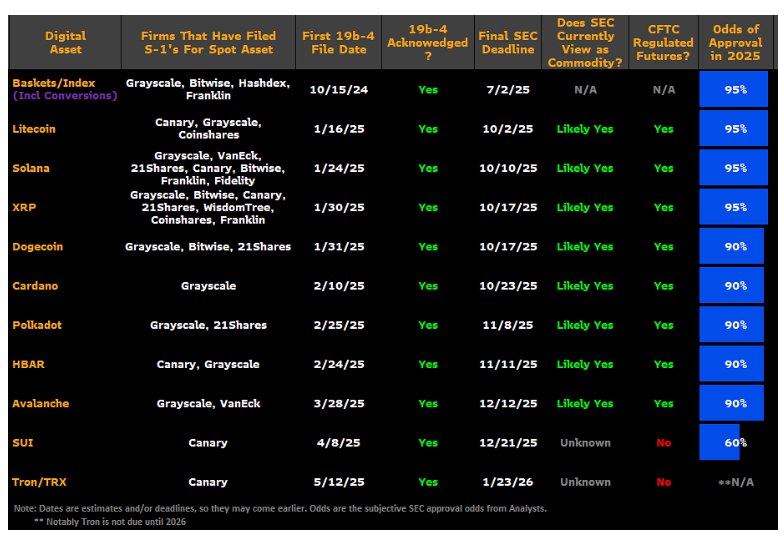This screenshot has width=784, height=536.
Task: Select the Dogecoin asset label
Action: (38, 246)
